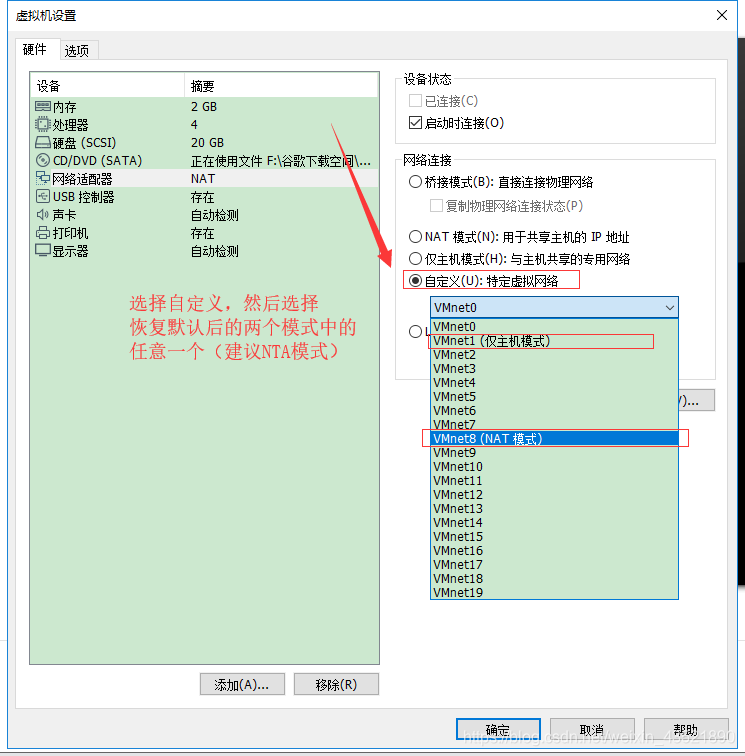
Task: Click the USB controller icon
Action: click(x=42, y=197)
